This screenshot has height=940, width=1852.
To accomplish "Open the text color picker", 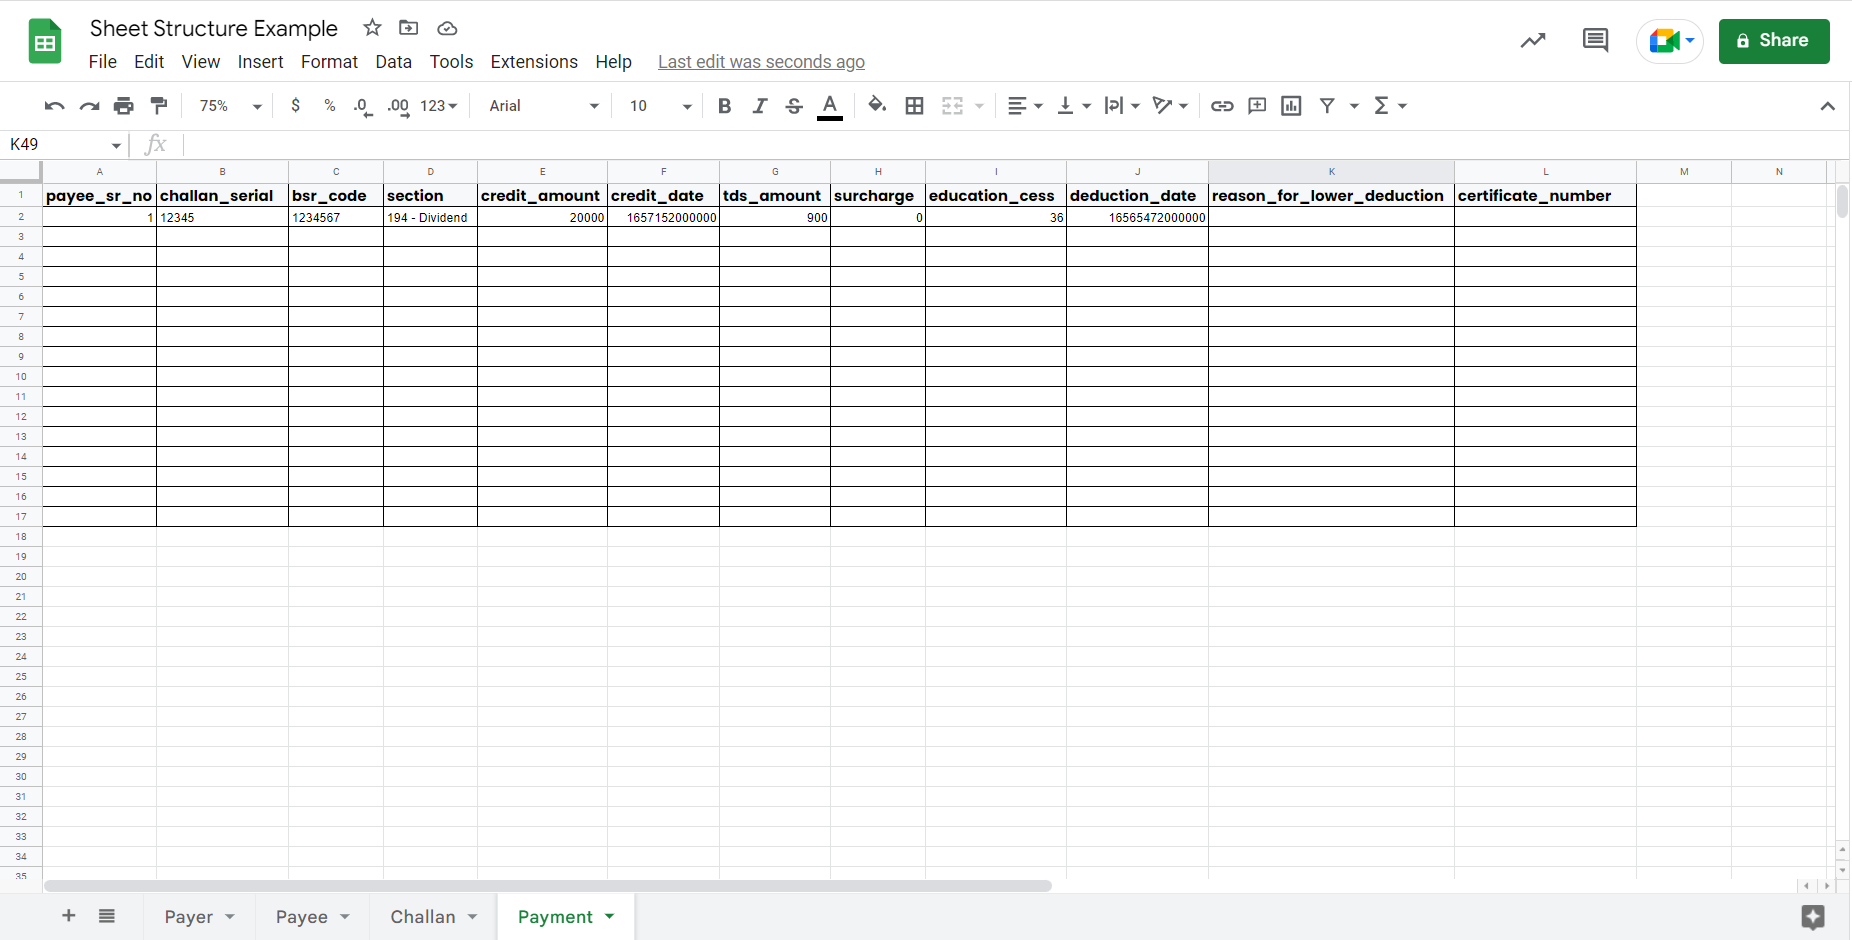I will [830, 106].
